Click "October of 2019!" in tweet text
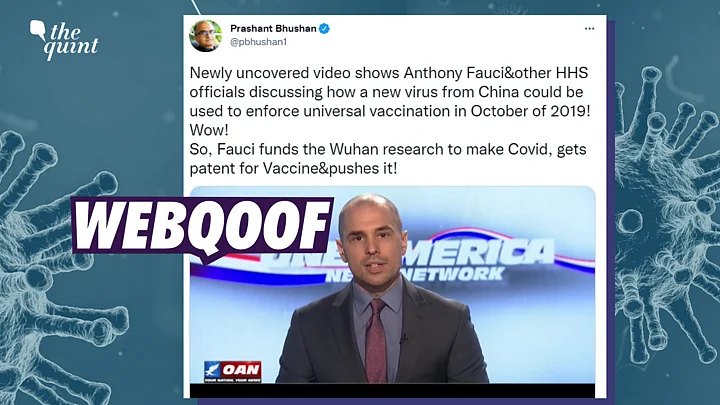720x405 pixels. pos(530,111)
